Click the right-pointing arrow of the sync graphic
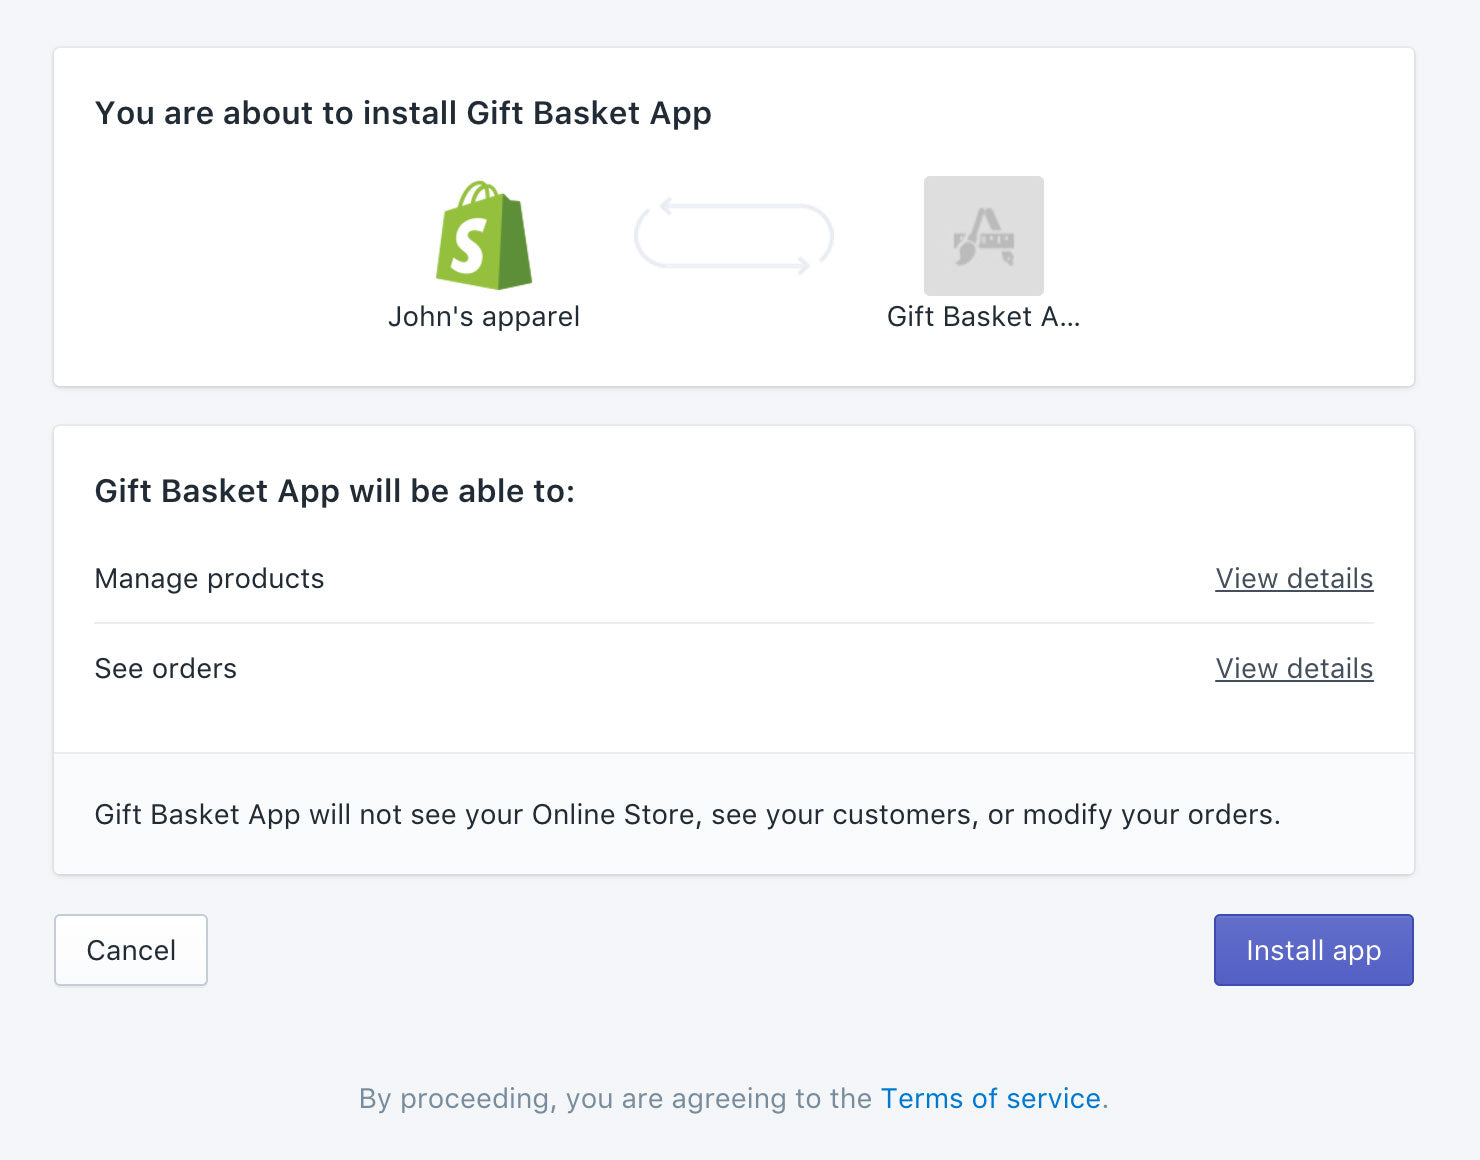Image resolution: width=1480 pixels, height=1160 pixels. click(801, 266)
